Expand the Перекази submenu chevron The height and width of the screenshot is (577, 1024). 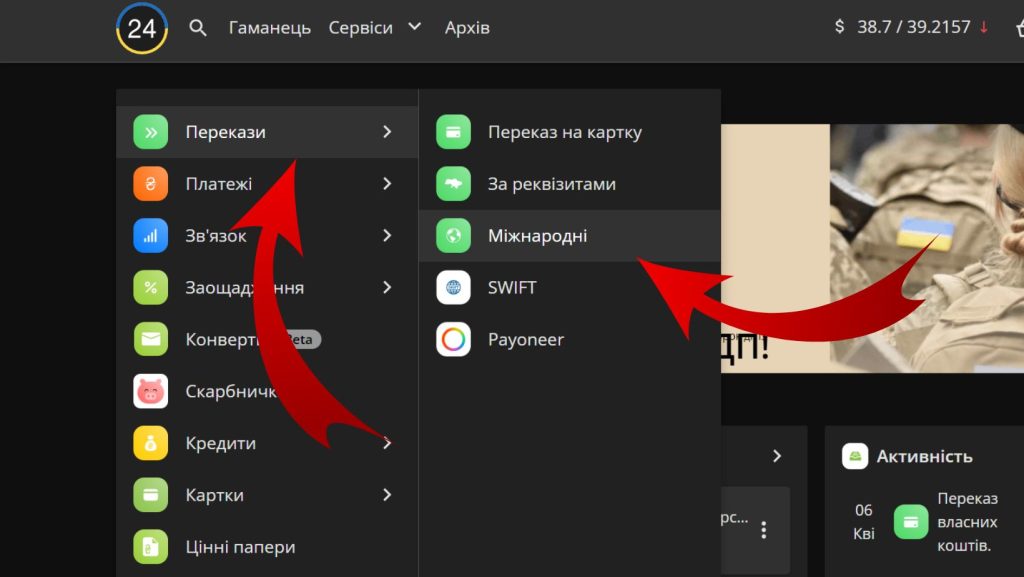click(389, 131)
